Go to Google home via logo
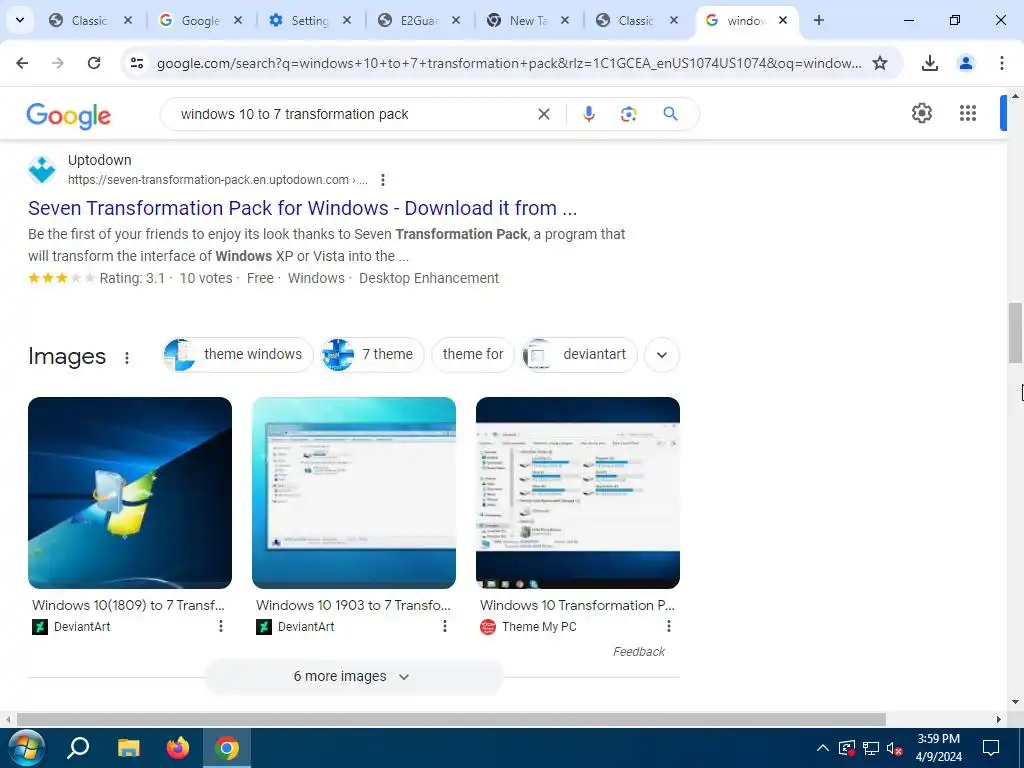This screenshot has width=1024, height=768. [69, 115]
